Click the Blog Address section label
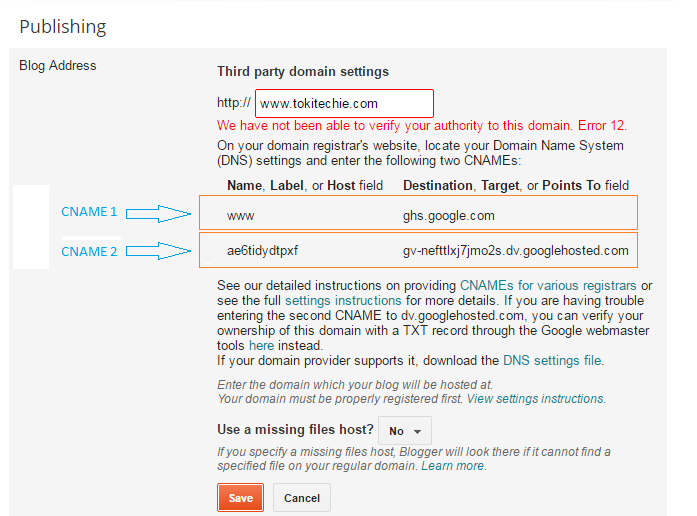 58,66
